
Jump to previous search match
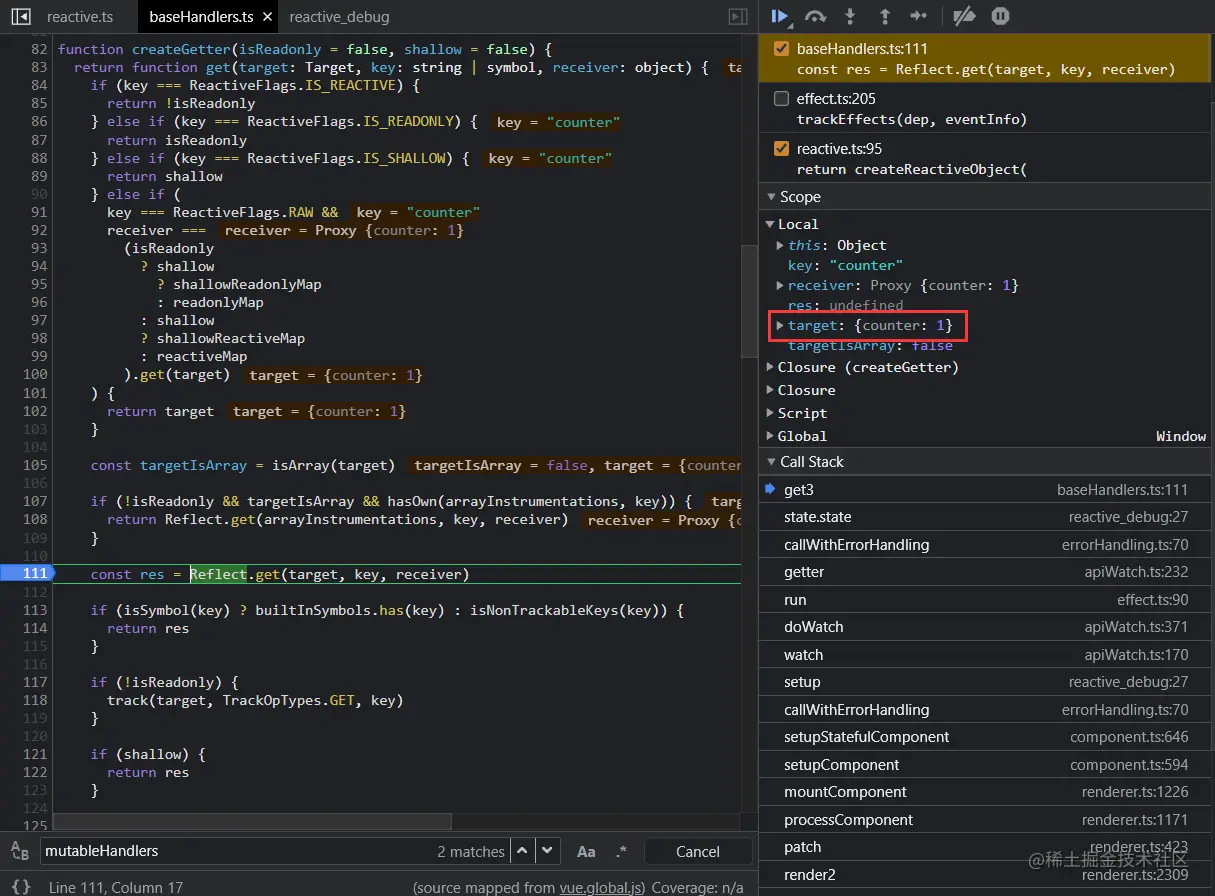click(x=521, y=851)
